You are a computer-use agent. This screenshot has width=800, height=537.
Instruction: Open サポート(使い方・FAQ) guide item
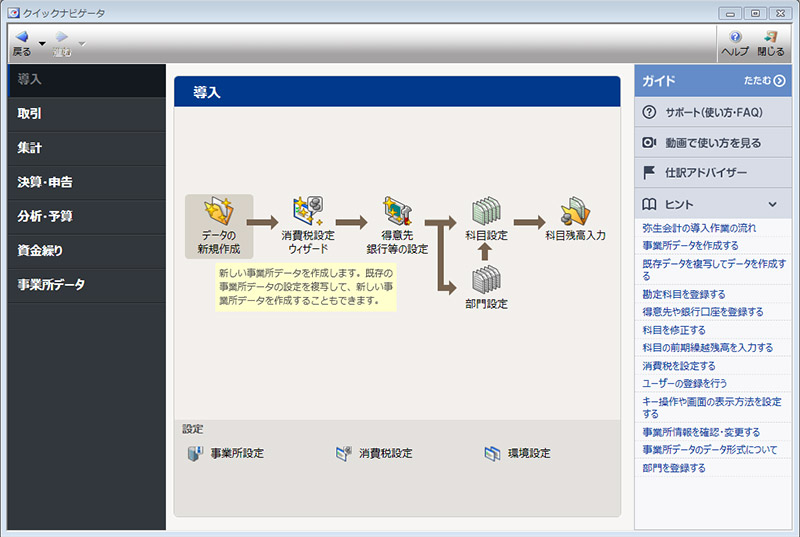click(713, 112)
